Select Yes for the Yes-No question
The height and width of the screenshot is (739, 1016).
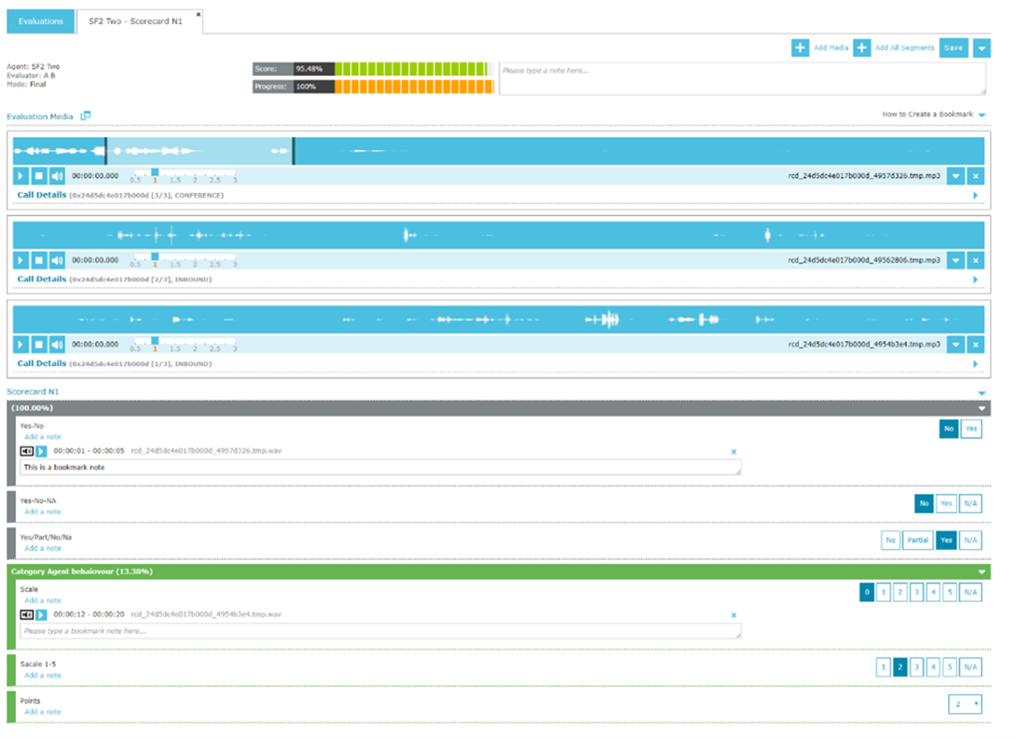969,428
